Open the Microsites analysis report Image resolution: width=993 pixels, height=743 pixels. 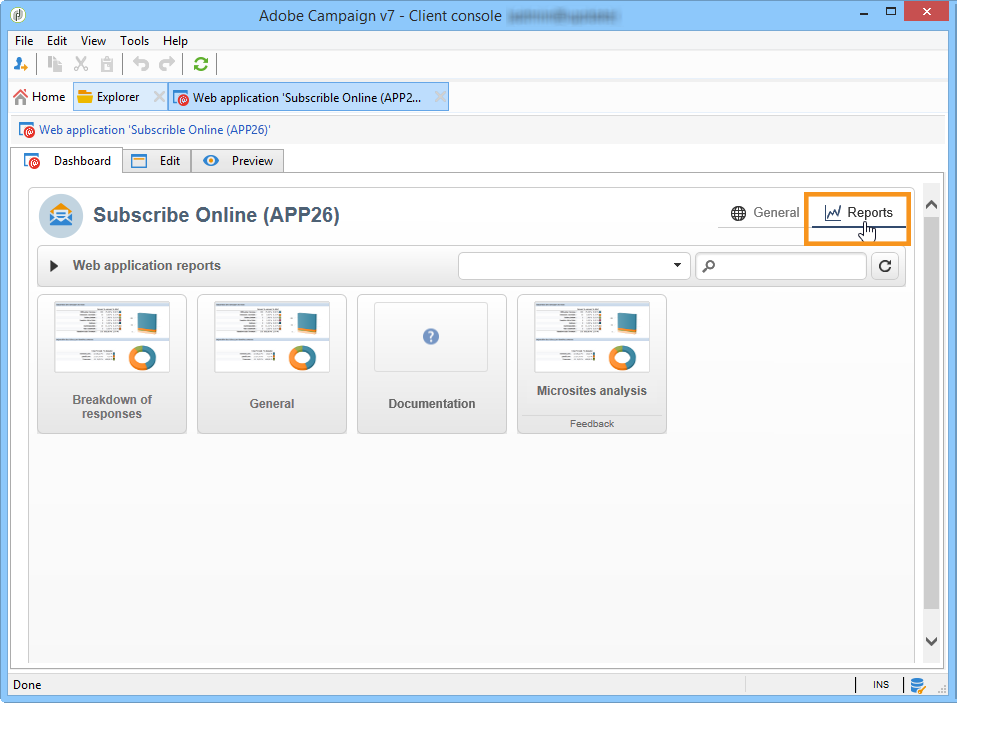[591, 364]
